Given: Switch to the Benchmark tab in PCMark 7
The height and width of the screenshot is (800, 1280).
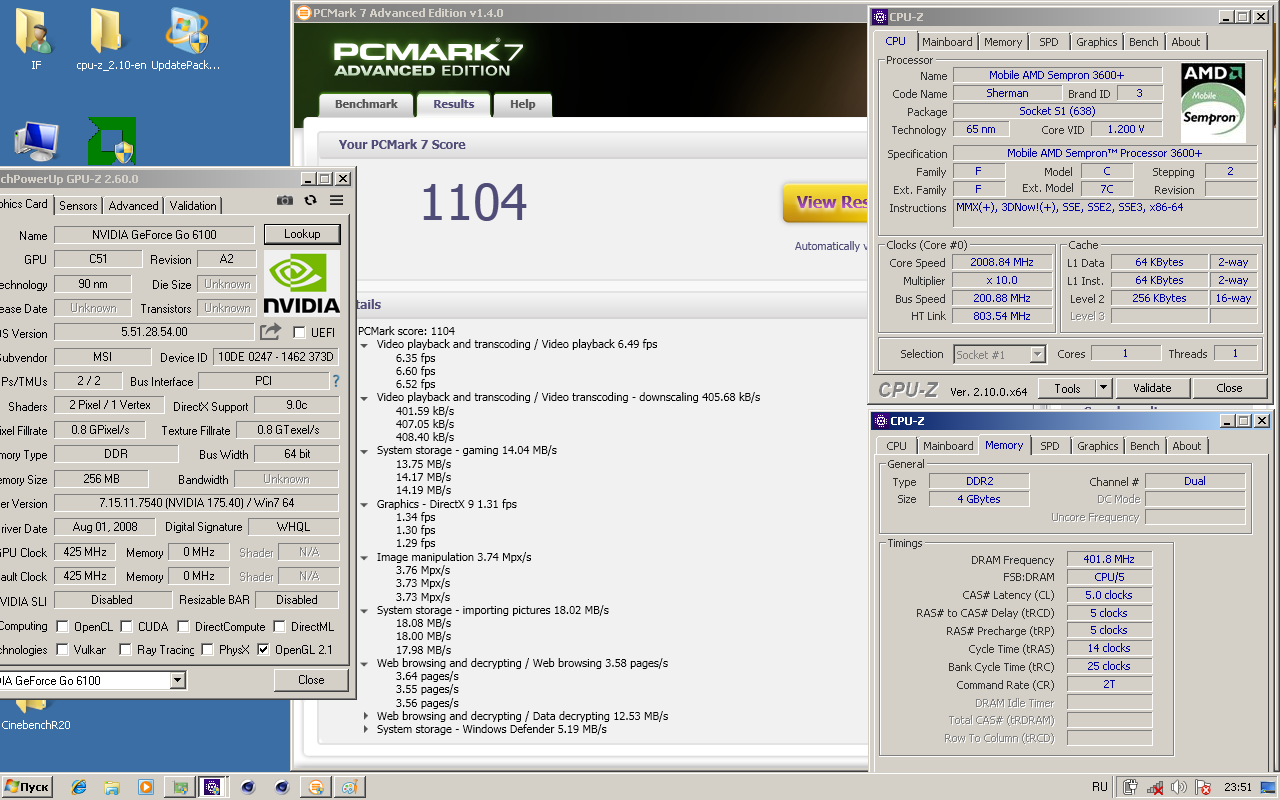Looking at the screenshot, I should pos(366,104).
